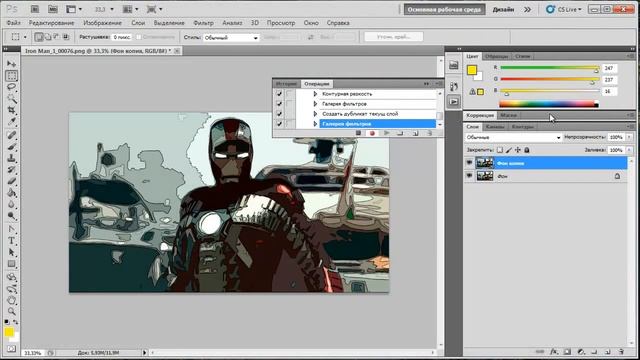Select the Eraser tool
This screenshot has width=640, height=360.
click(x=11, y=181)
